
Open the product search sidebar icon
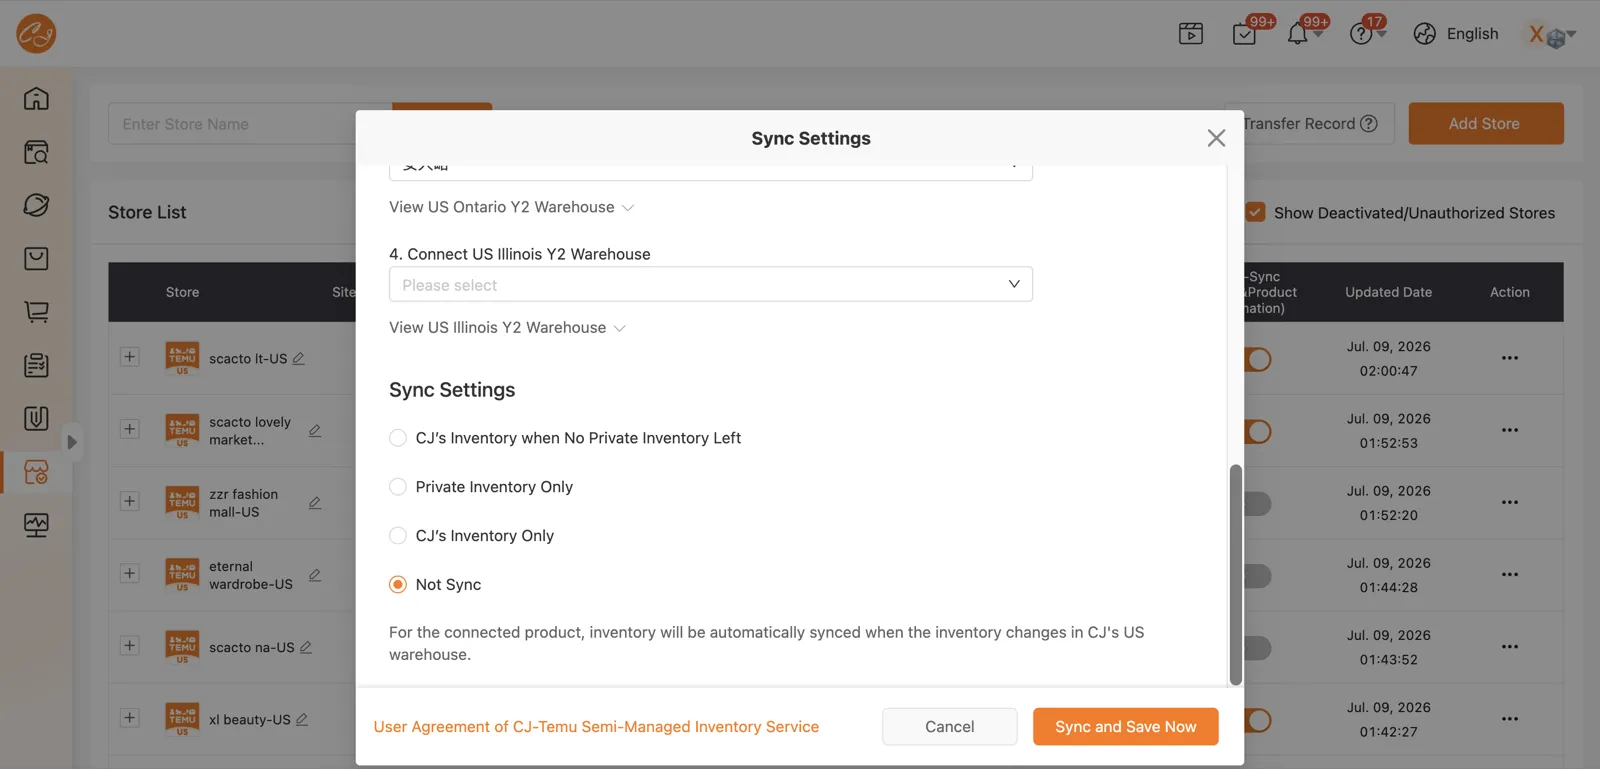click(36, 152)
